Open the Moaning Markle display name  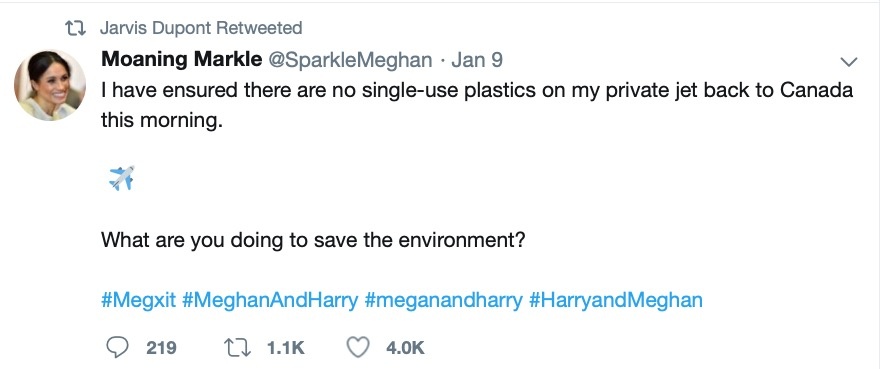click(x=182, y=59)
